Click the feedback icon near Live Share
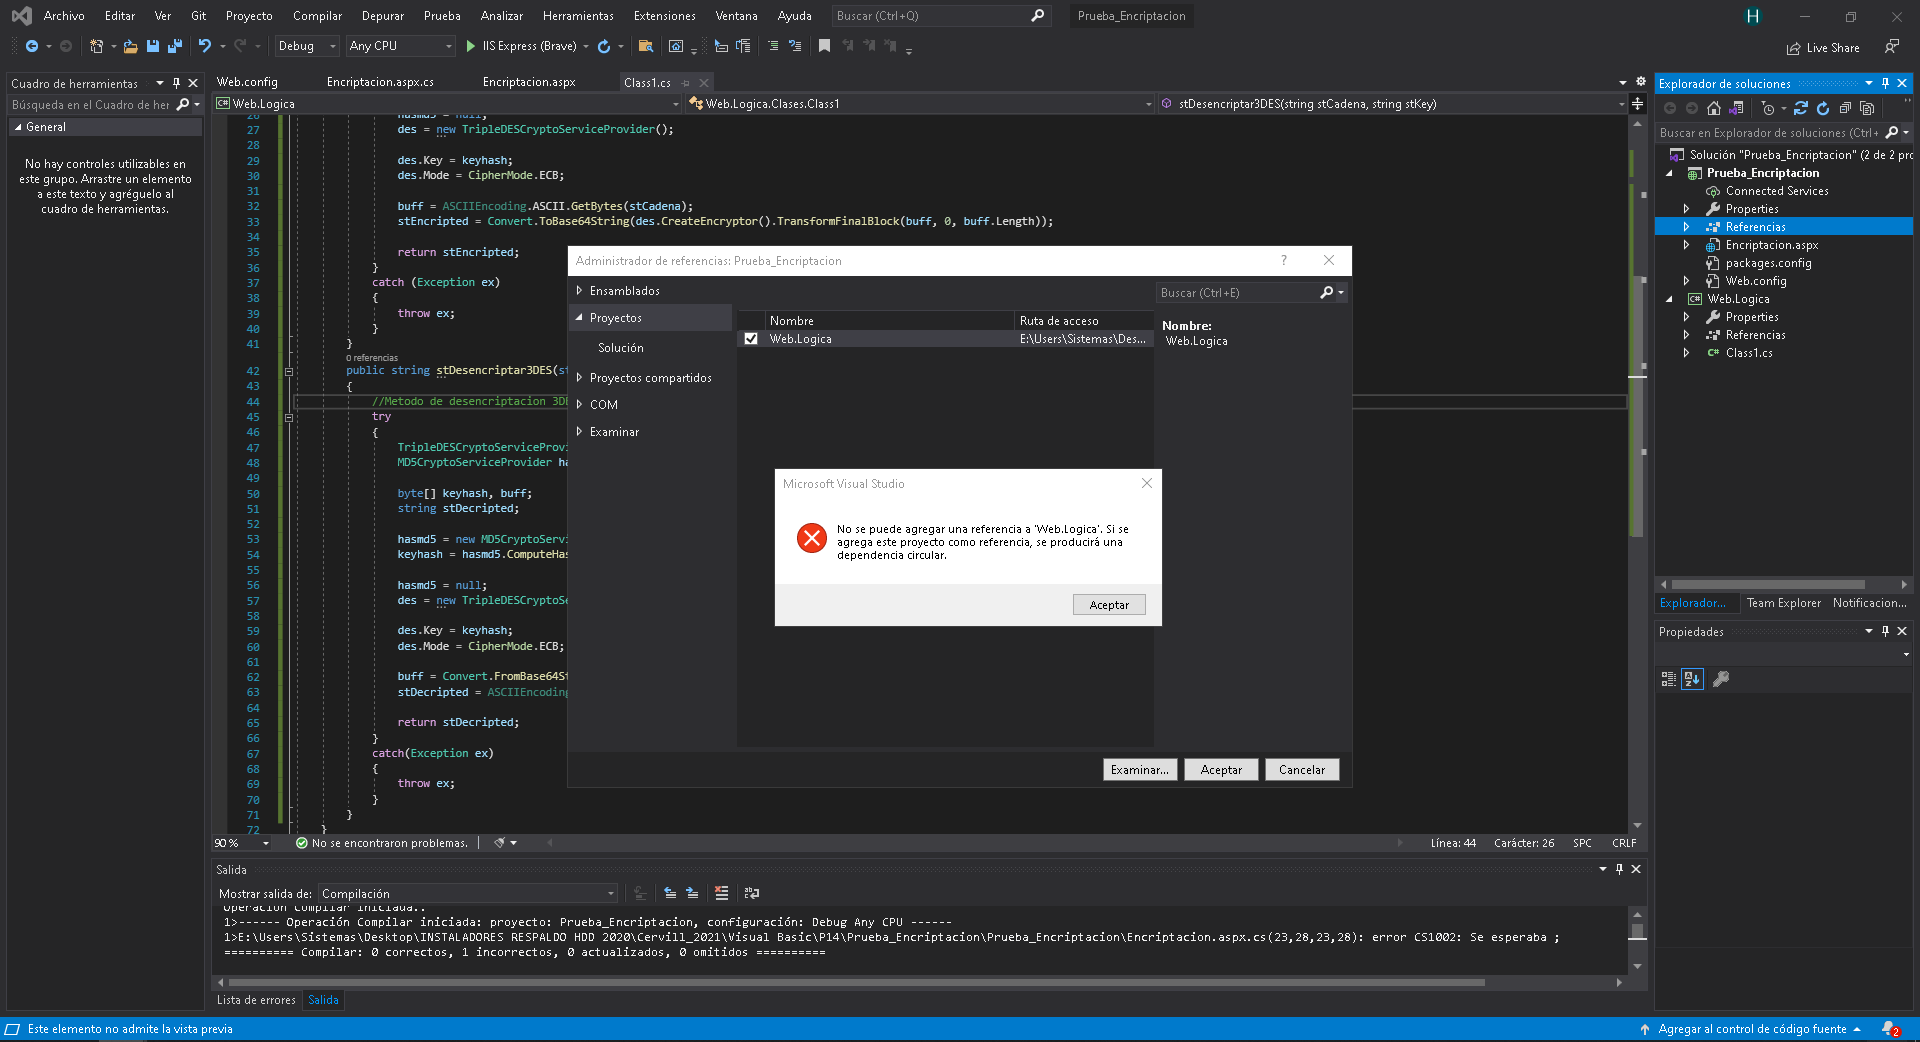 [1892, 47]
